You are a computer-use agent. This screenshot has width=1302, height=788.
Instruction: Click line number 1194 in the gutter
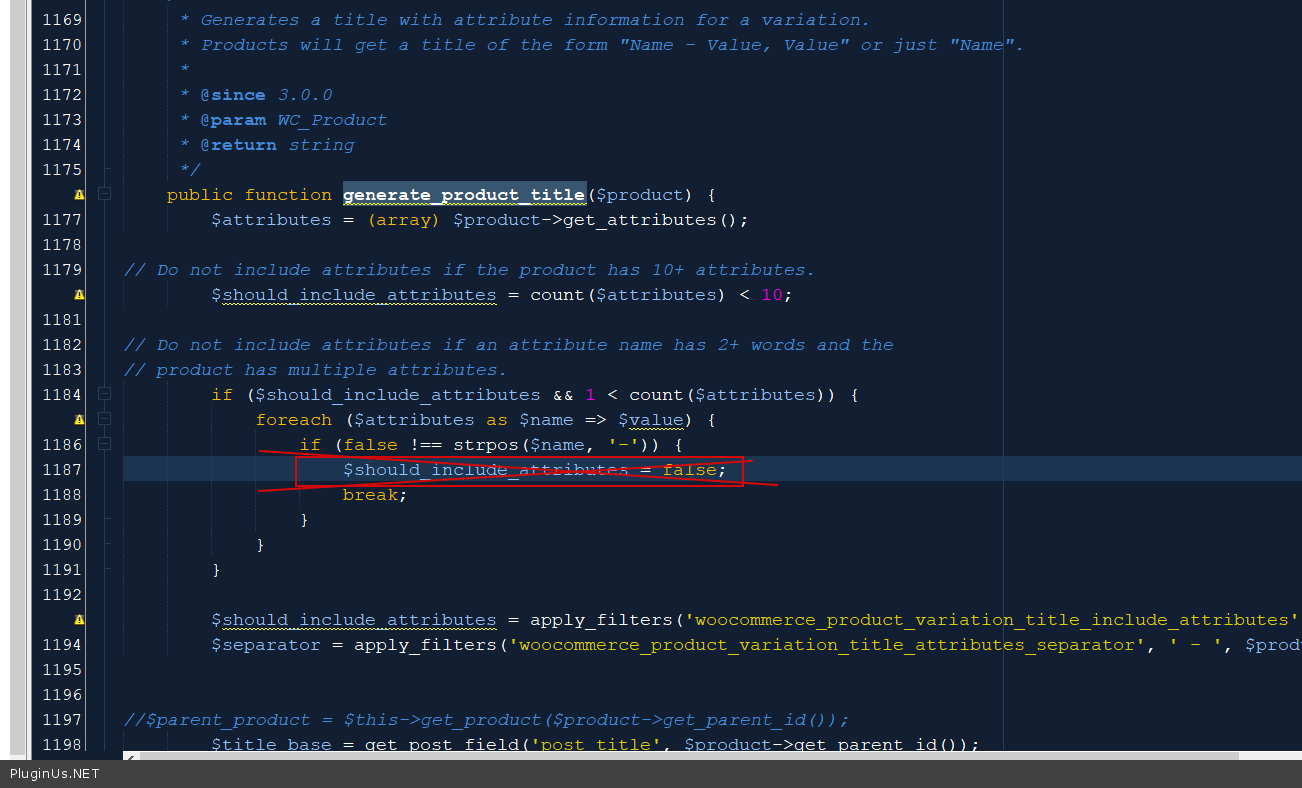point(61,645)
